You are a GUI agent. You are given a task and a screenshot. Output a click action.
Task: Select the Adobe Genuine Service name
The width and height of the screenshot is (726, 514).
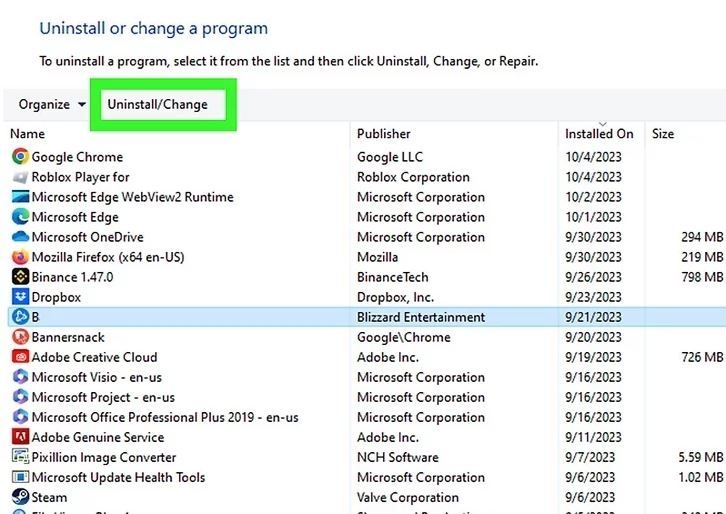tap(98, 437)
